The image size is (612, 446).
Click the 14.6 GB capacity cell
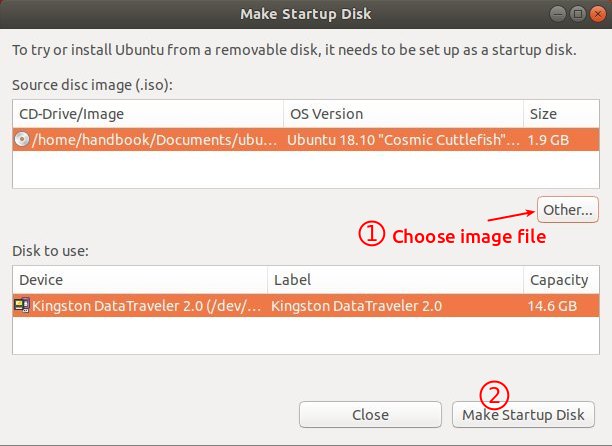[552, 306]
